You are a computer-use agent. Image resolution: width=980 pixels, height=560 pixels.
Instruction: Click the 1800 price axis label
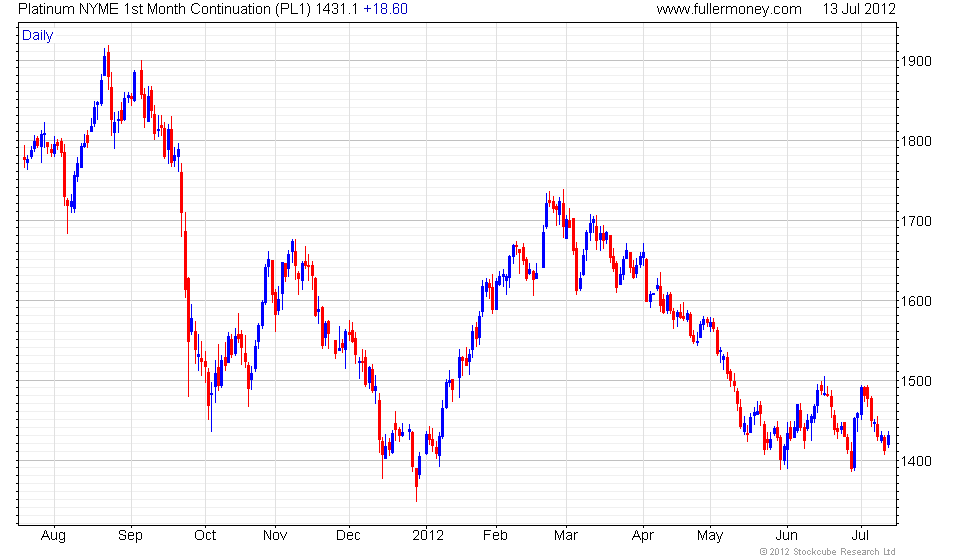click(916, 141)
